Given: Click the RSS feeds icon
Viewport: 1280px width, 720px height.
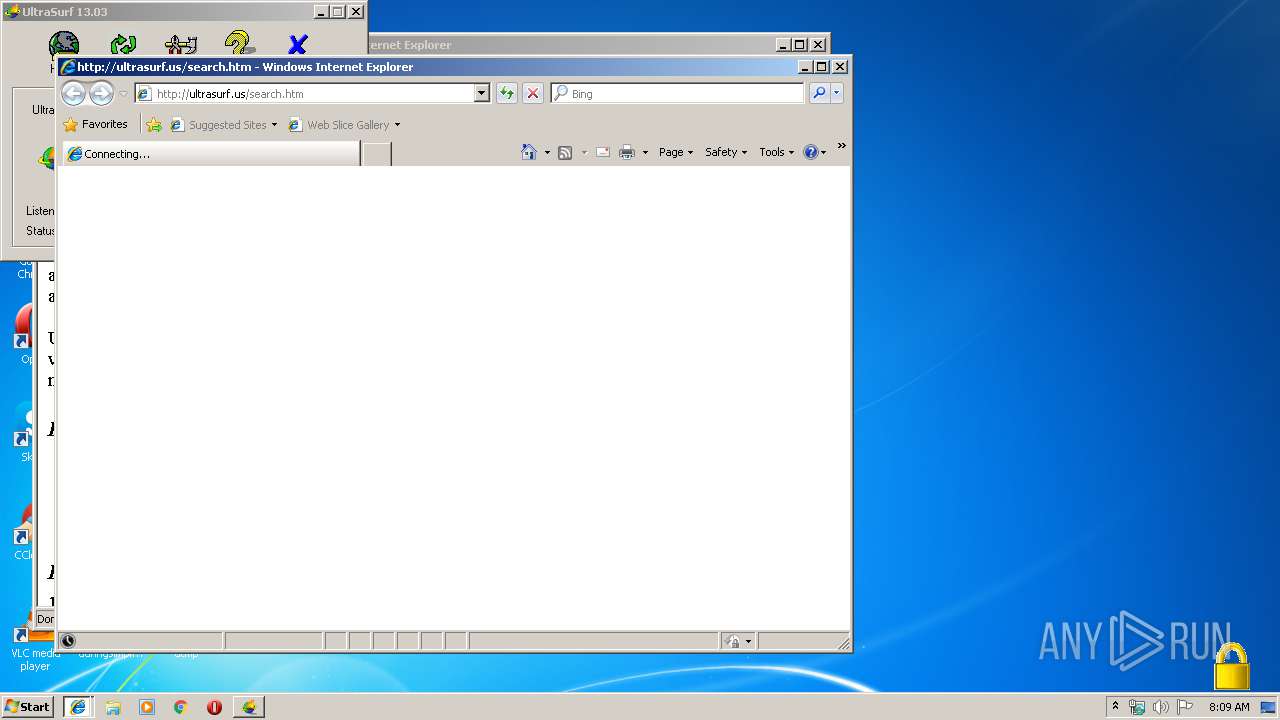Looking at the screenshot, I should [x=565, y=152].
